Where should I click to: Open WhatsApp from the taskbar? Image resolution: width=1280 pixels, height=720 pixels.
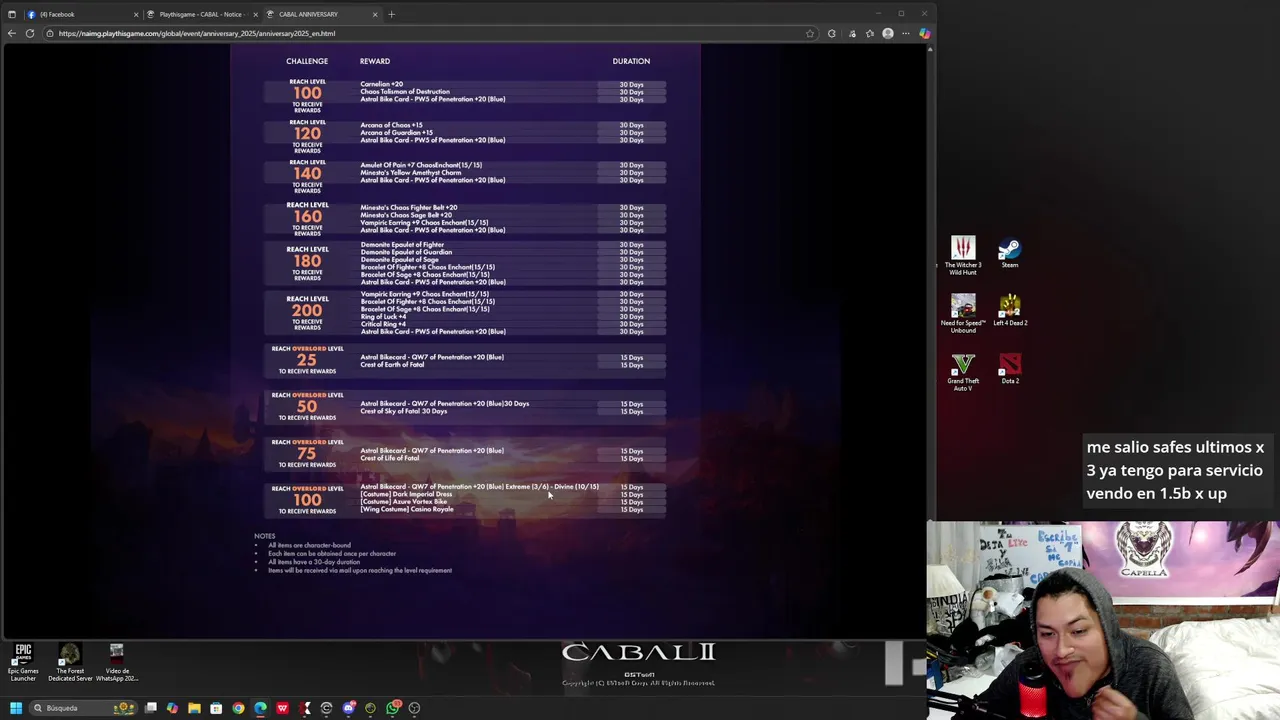coord(393,708)
